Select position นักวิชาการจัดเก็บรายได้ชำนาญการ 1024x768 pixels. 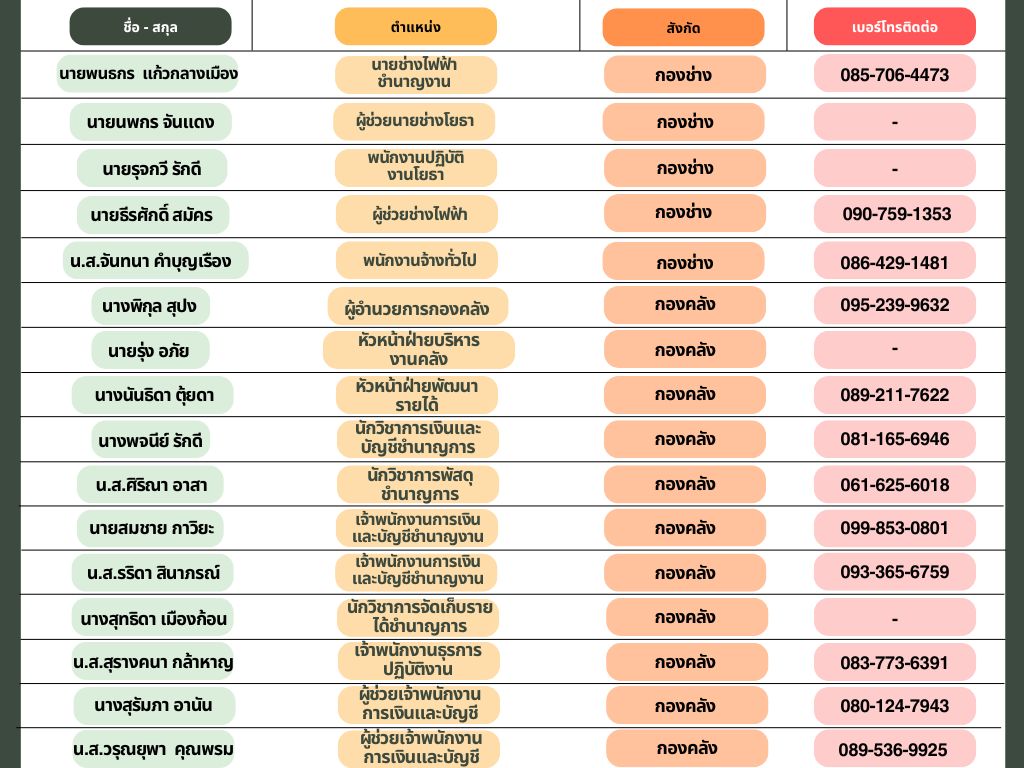[420, 617]
